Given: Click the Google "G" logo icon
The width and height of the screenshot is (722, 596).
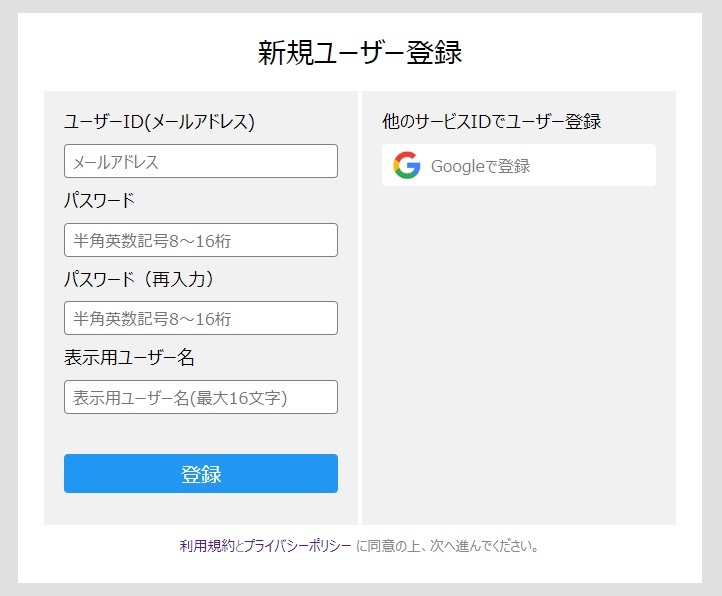Looking at the screenshot, I should [406, 166].
